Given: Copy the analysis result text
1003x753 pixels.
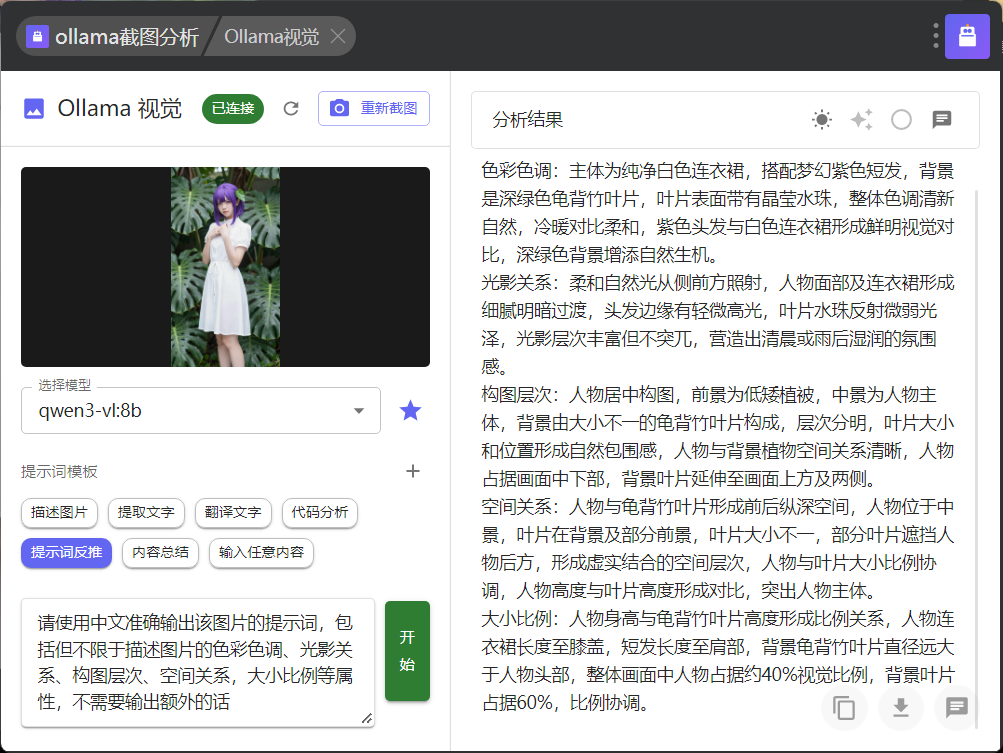Looking at the screenshot, I should pos(844,708).
